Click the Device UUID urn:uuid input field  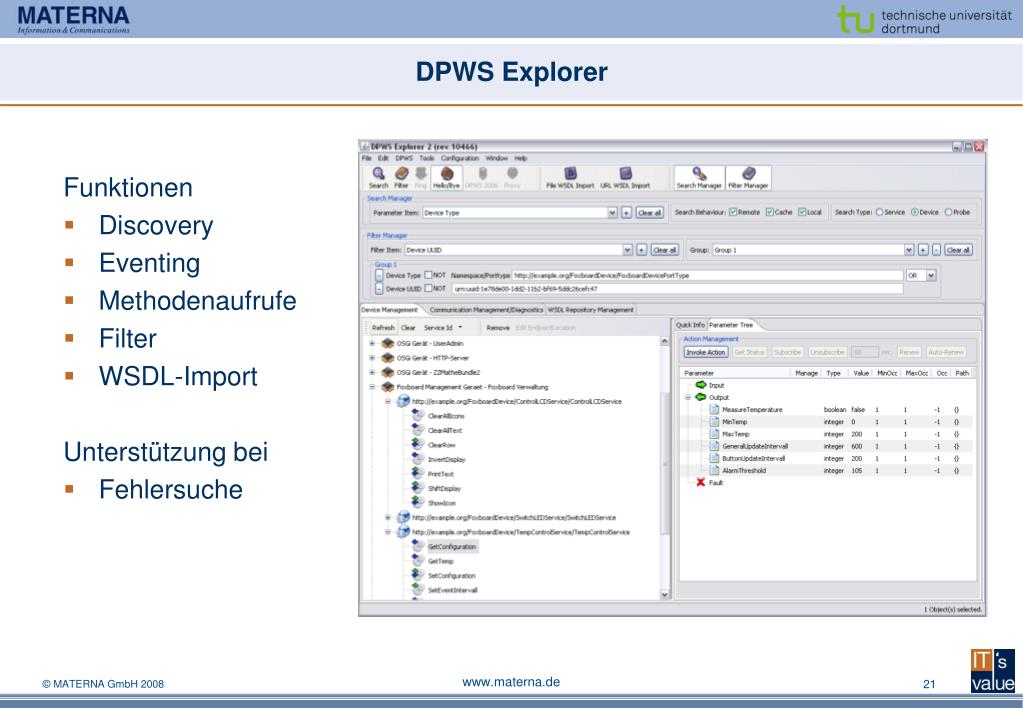point(677,288)
